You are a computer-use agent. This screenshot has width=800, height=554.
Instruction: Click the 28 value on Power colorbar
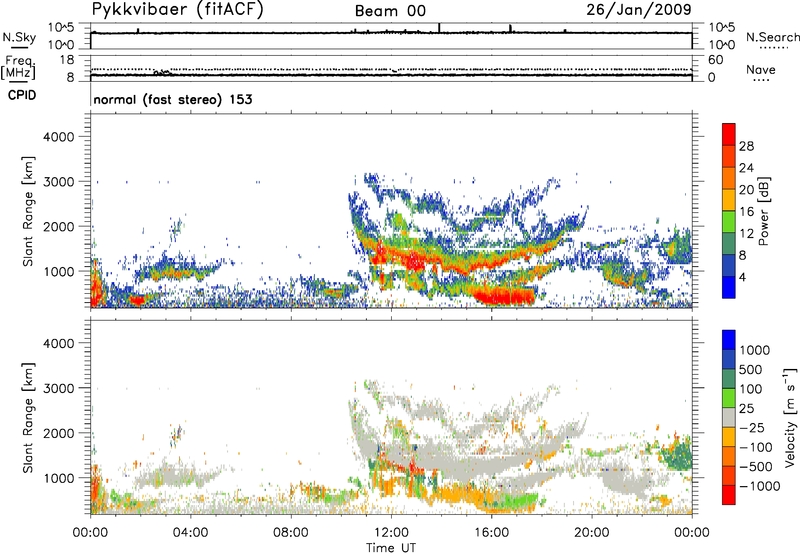coord(746,146)
